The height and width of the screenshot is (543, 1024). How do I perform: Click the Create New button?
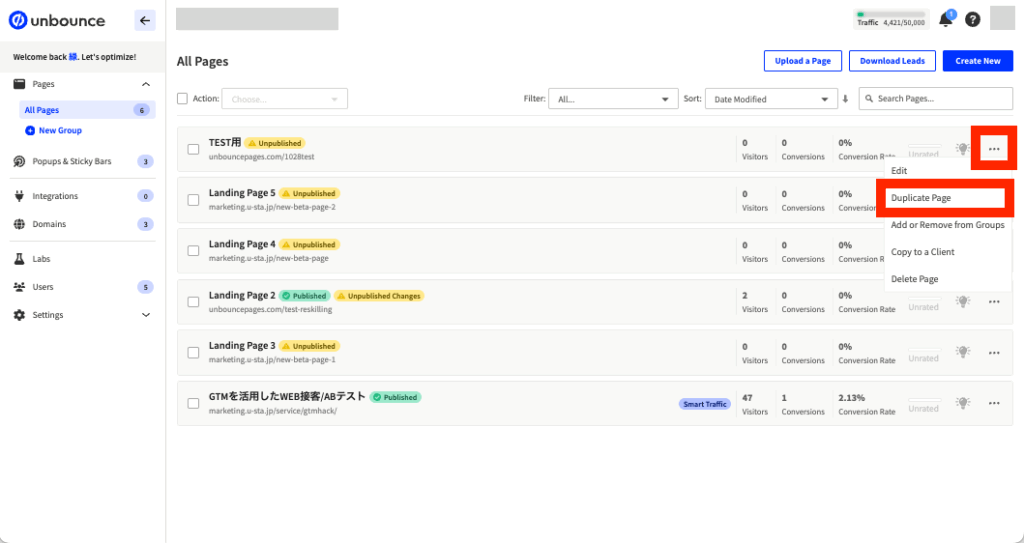[x=977, y=61]
